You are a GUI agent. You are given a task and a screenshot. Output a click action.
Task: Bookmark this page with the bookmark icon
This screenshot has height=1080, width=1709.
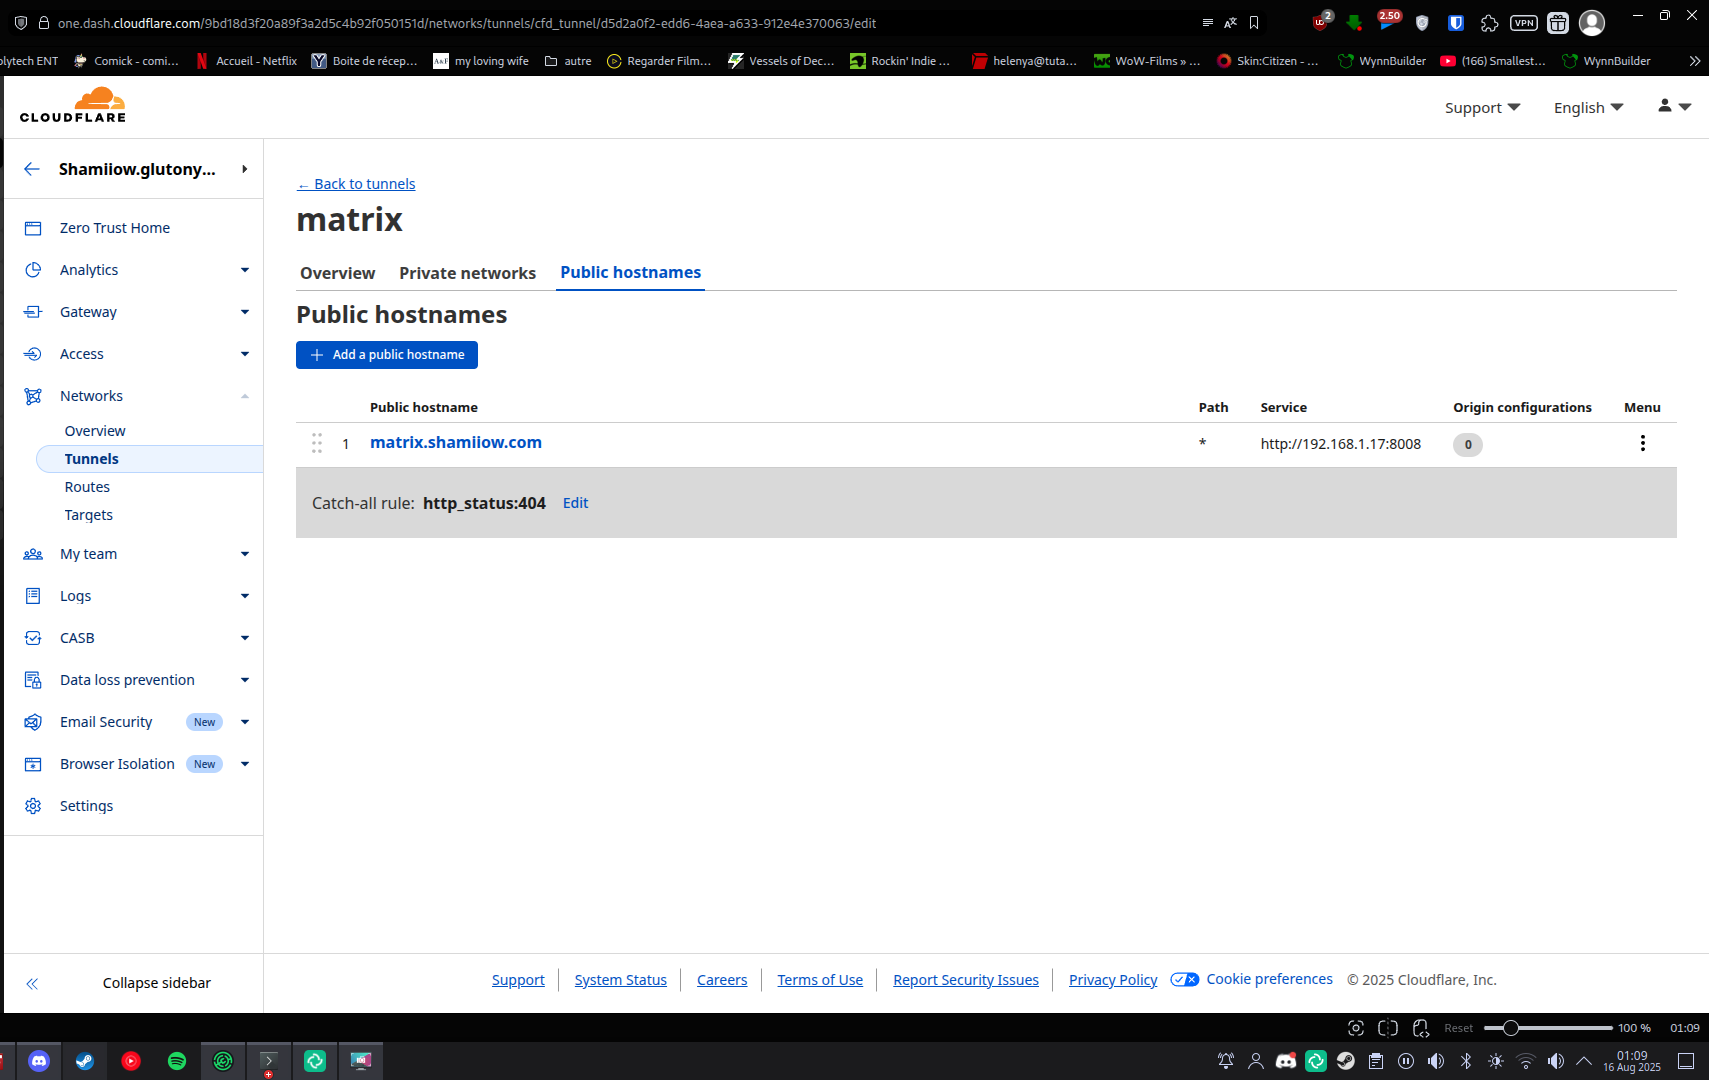point(1254,22)
